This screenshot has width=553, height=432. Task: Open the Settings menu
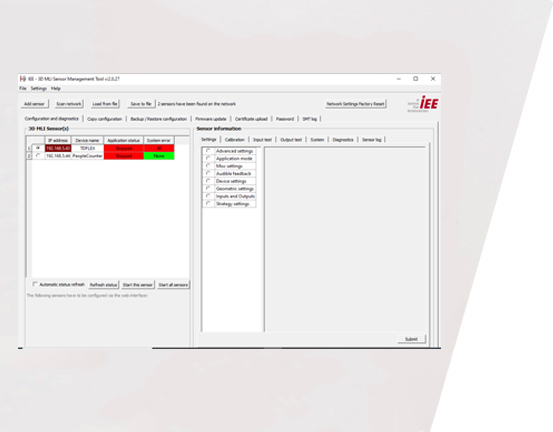39,88
